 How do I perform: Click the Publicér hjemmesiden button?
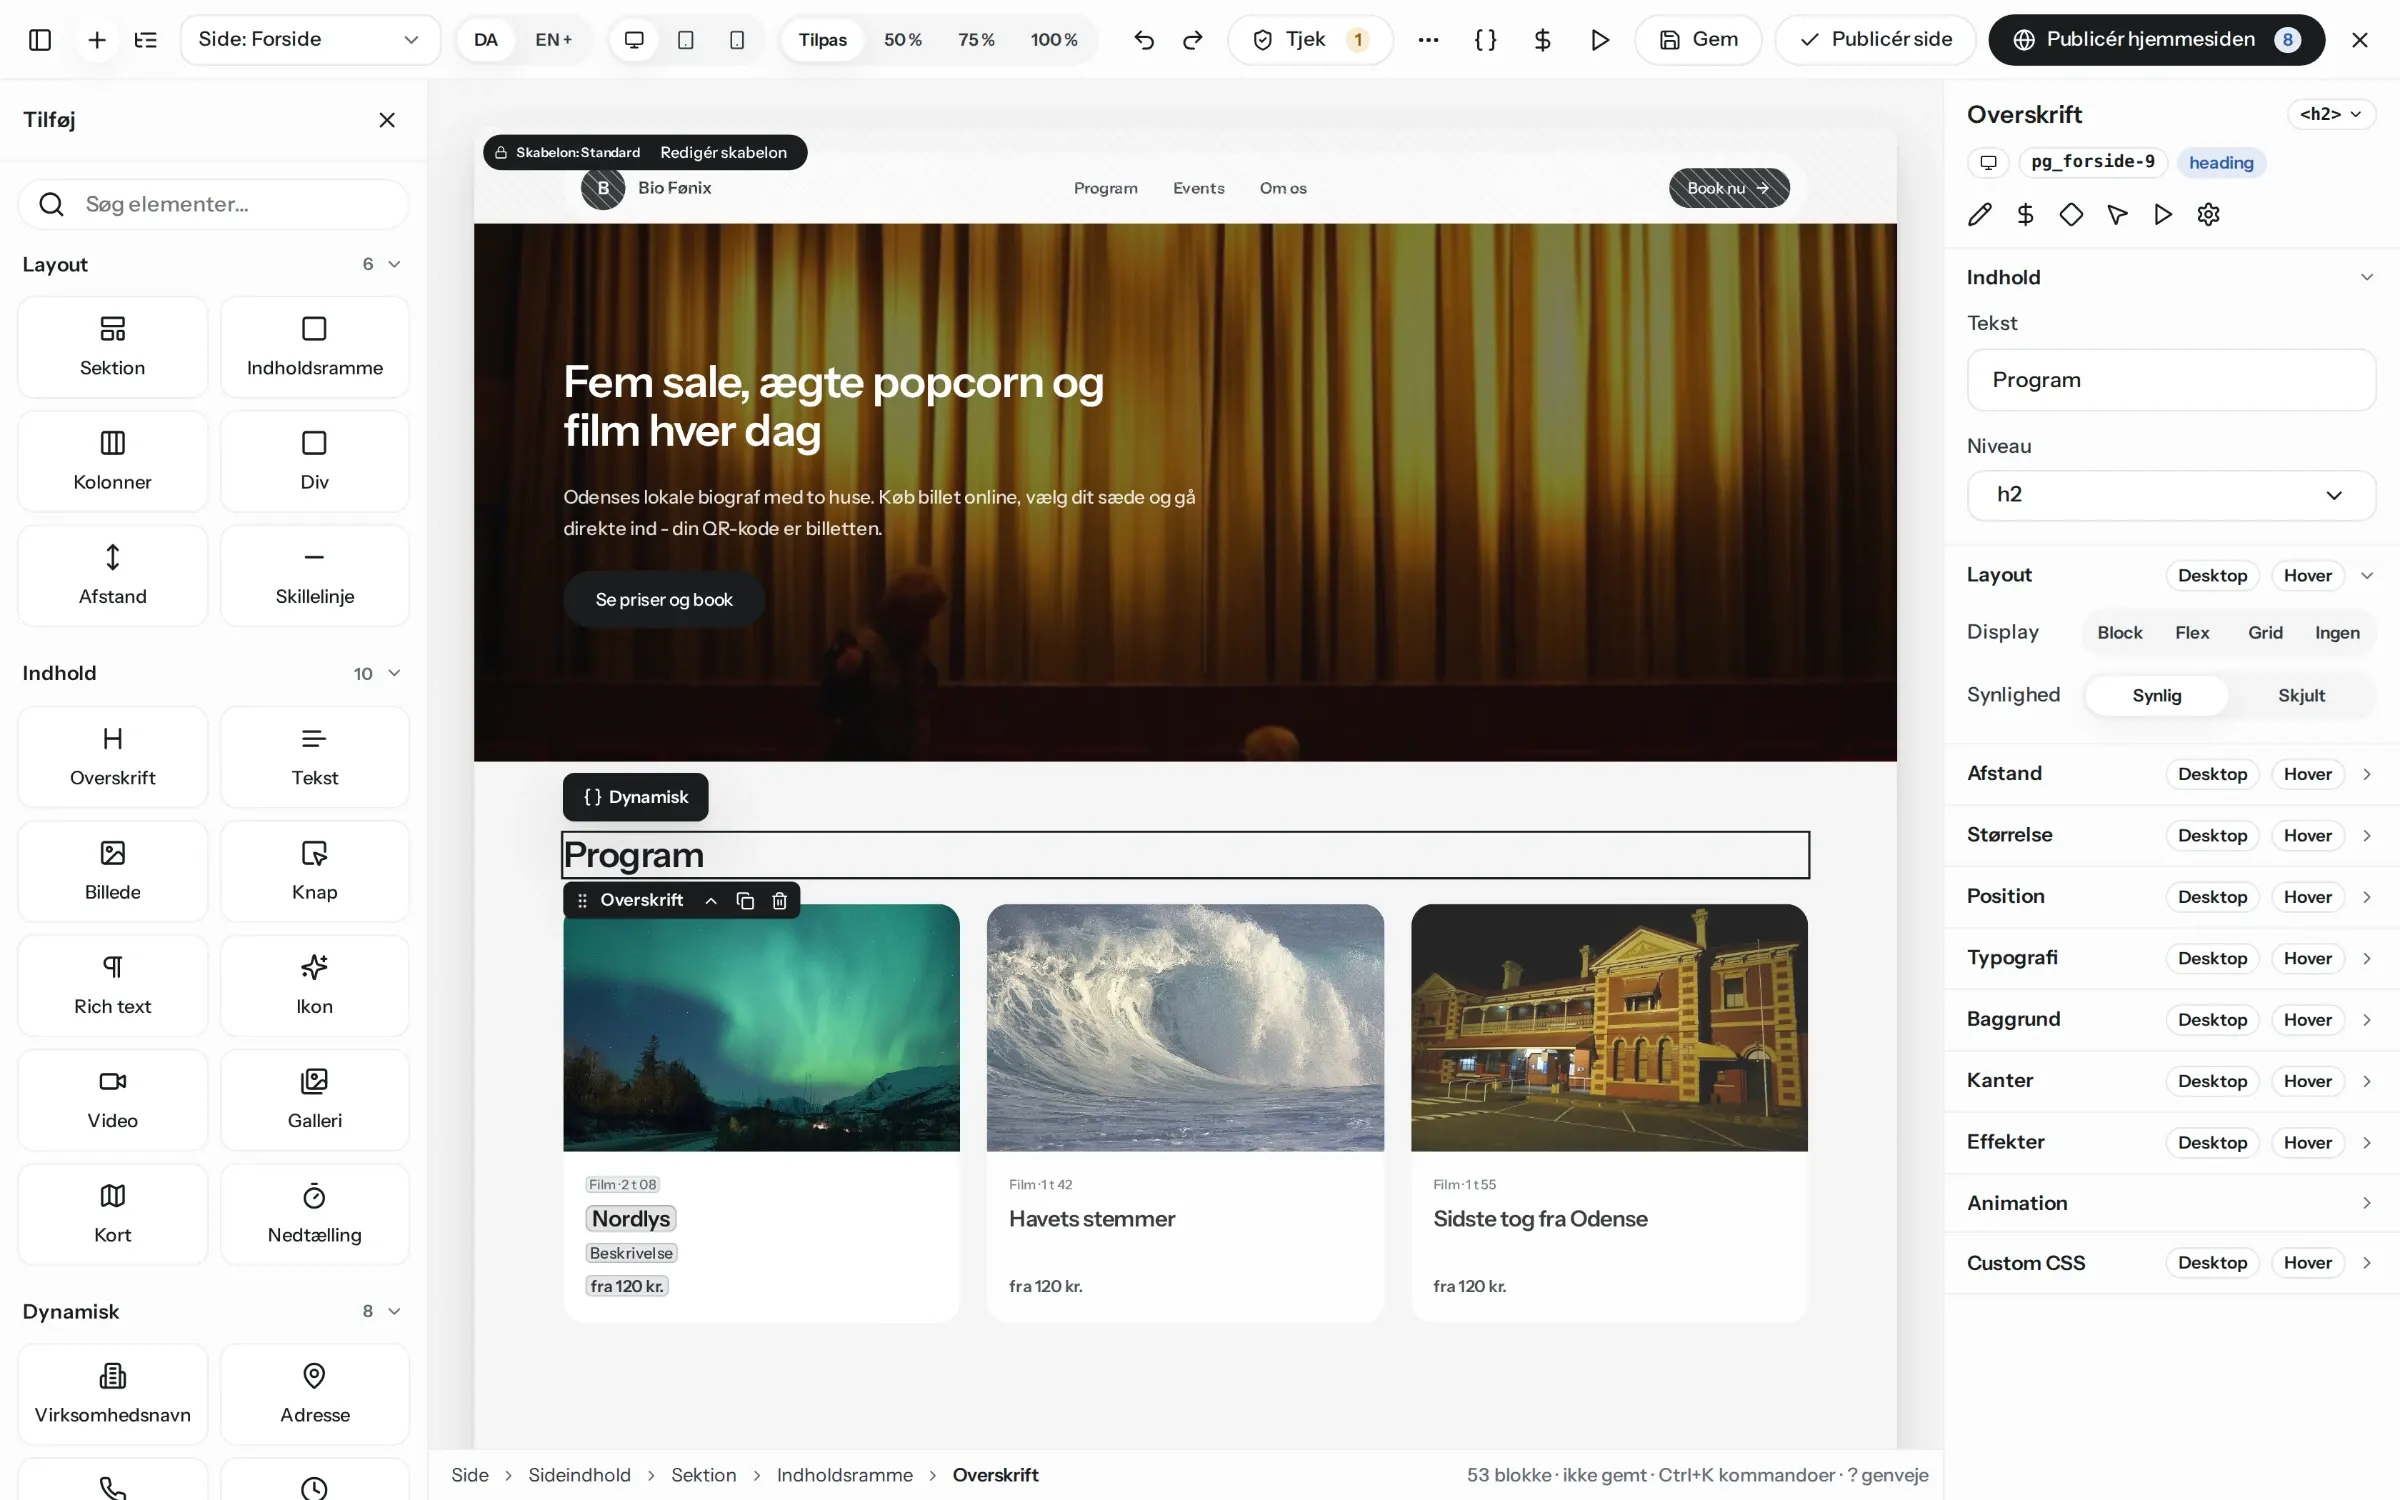click(2156, 40)
